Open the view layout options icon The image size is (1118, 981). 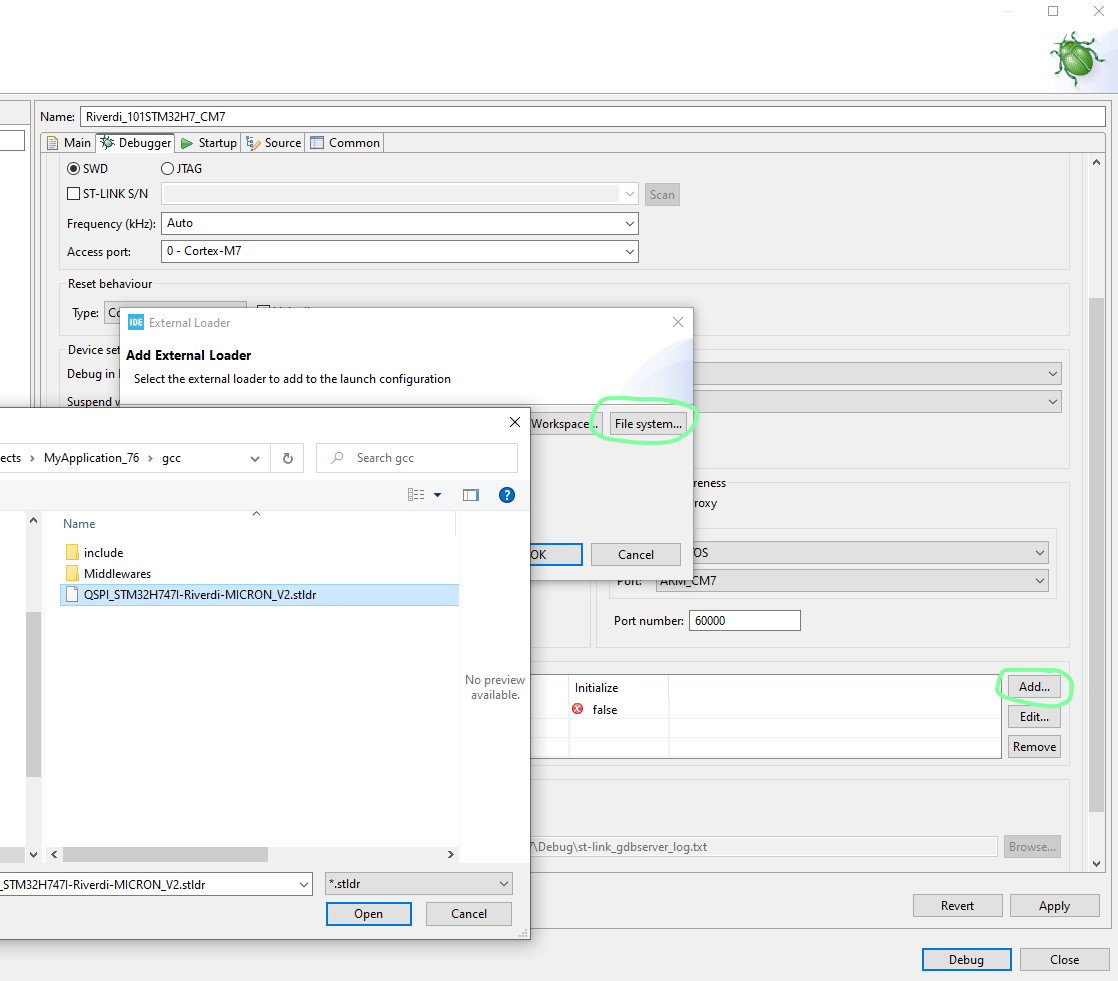(416, 495)
